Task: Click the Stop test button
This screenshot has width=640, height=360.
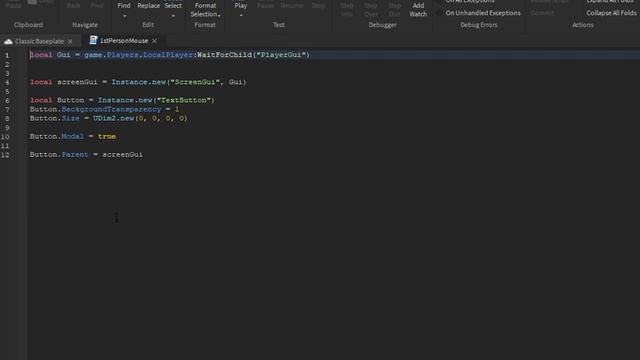Action: tap(318, 6)
